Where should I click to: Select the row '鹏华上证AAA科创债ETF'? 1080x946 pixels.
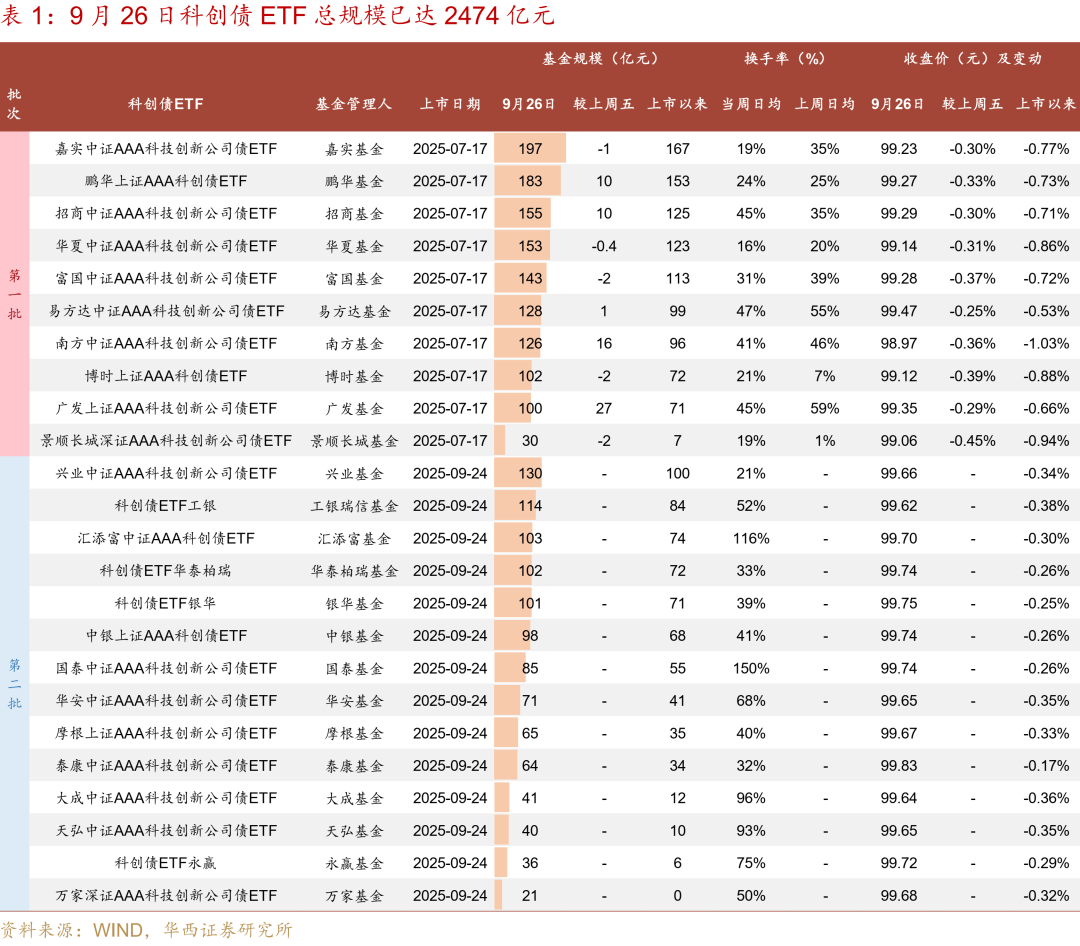[x=554, y=181]
